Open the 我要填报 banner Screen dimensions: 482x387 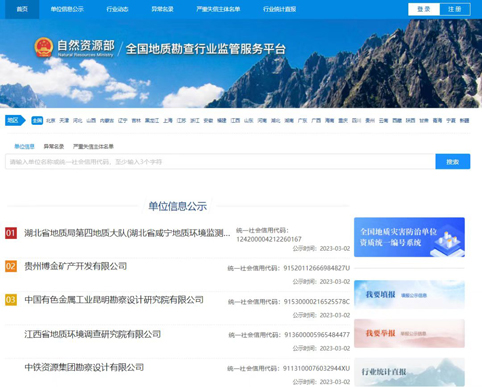[x=409, y=295]
